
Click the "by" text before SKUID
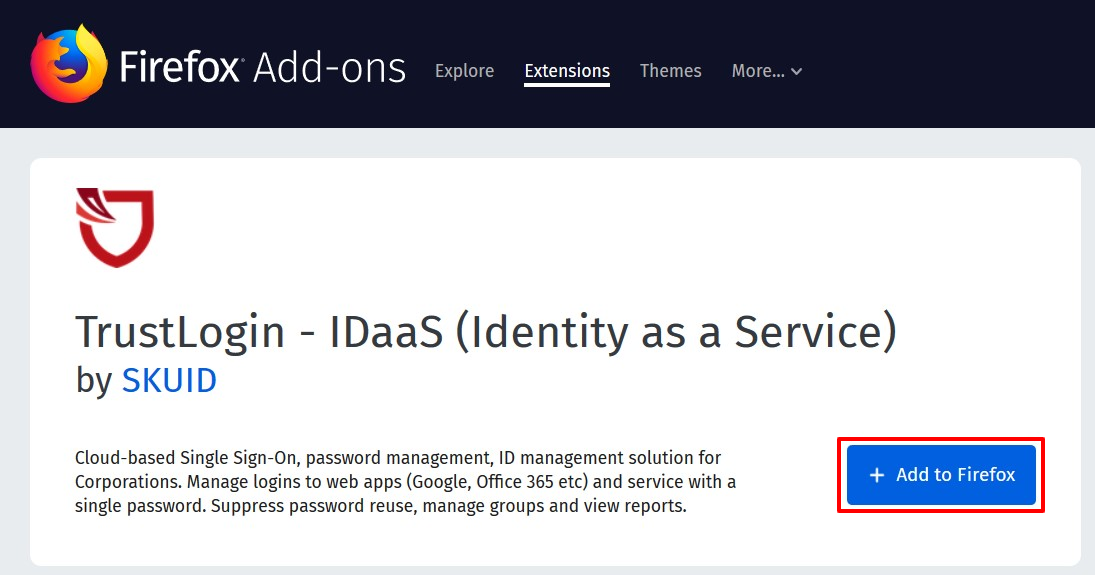coord(94,381)
